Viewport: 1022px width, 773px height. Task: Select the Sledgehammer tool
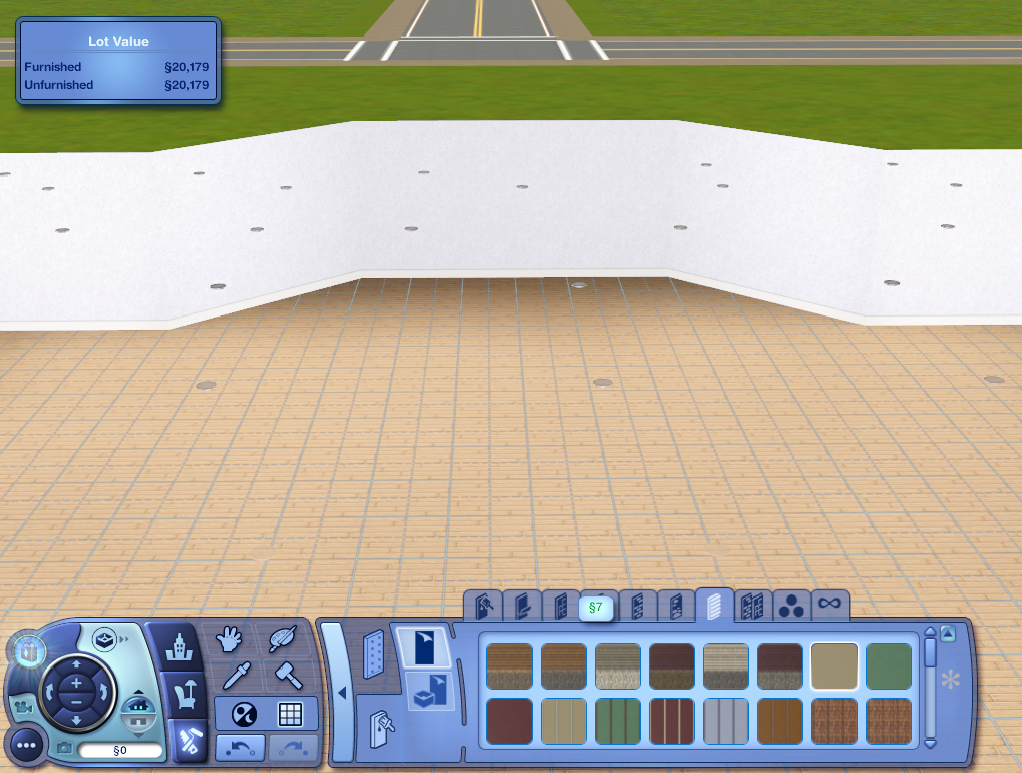coord(288,675)
